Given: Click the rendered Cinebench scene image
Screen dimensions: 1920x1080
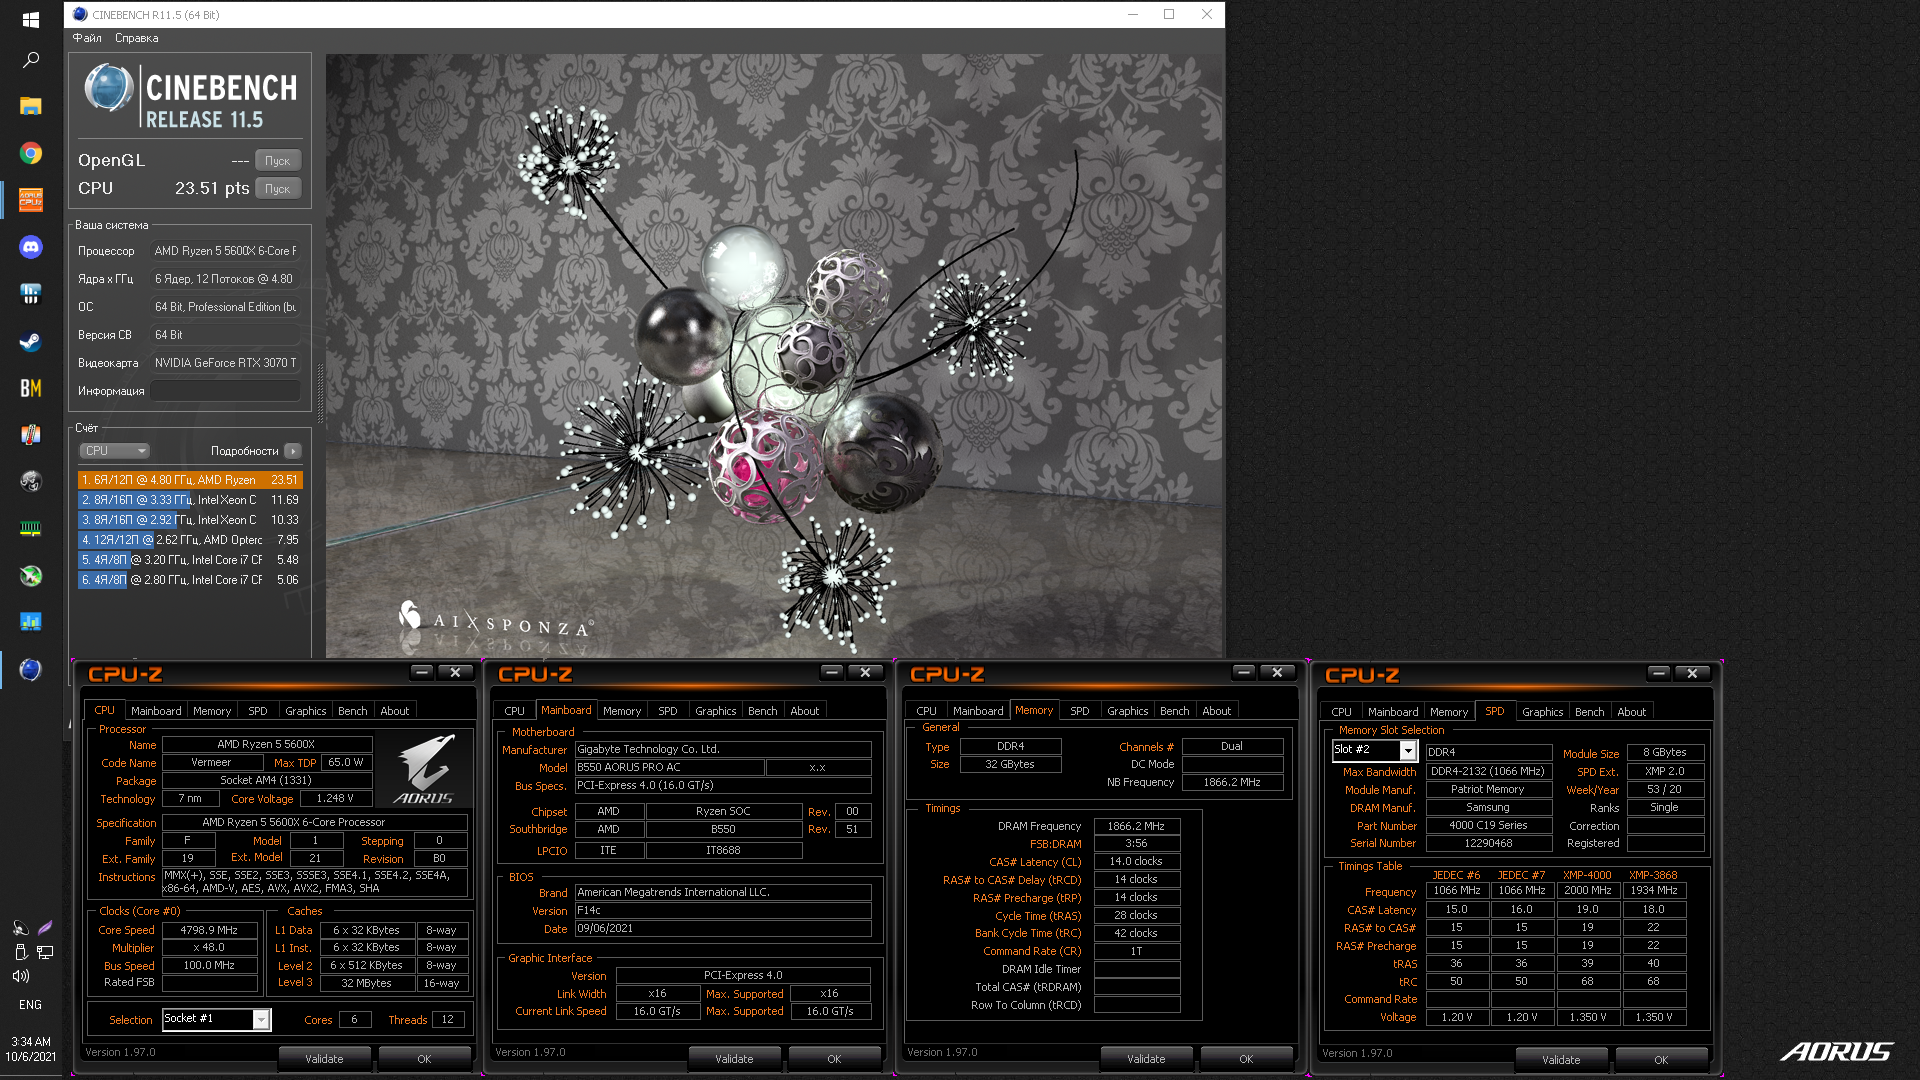Looking at the screenshot, I should click(774, 355).
